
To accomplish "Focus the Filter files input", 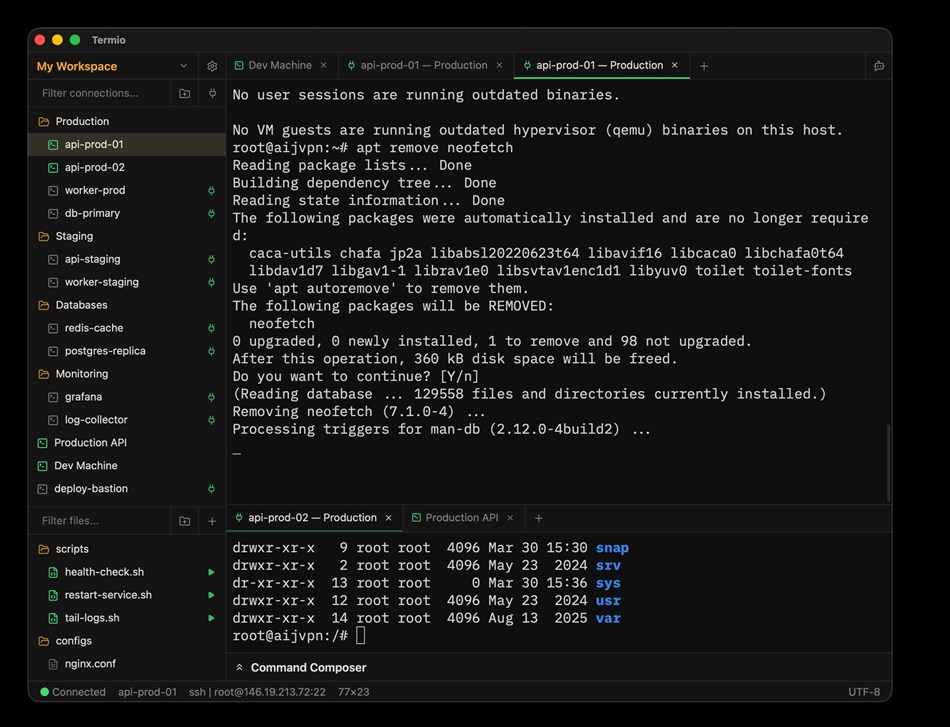I will 101,520.
